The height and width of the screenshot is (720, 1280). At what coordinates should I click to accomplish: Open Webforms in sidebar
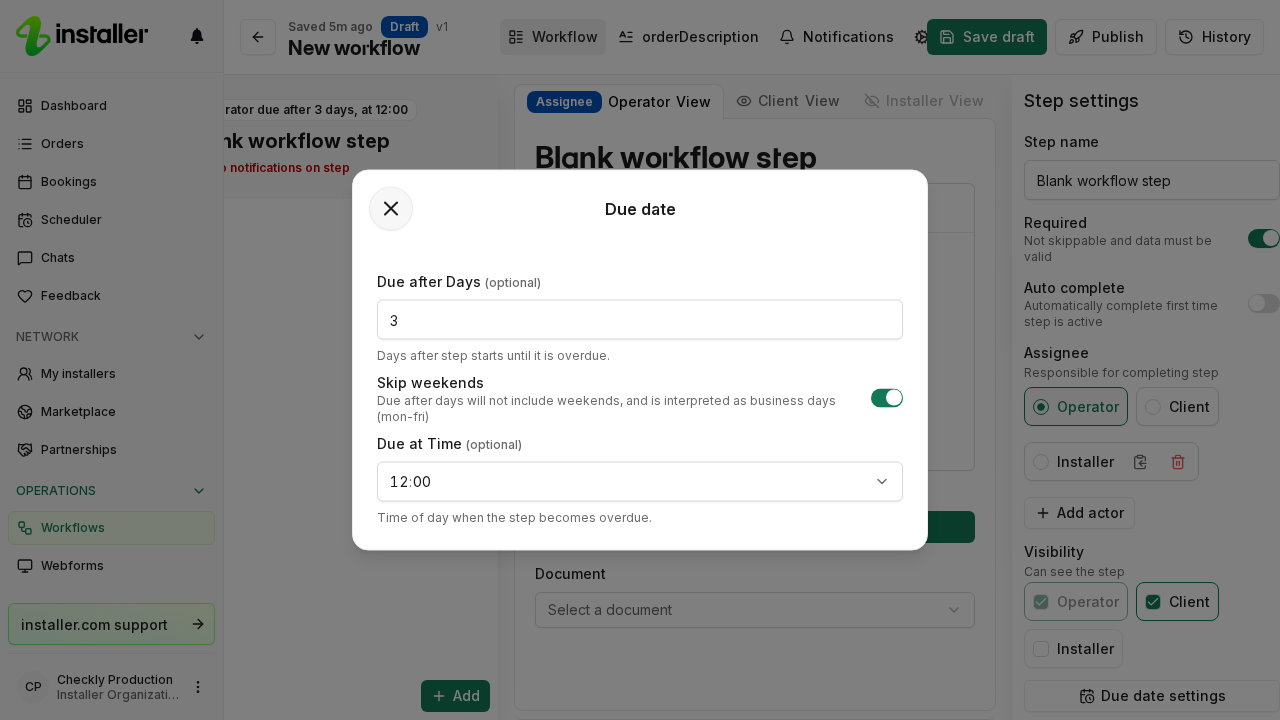[111, 566]
